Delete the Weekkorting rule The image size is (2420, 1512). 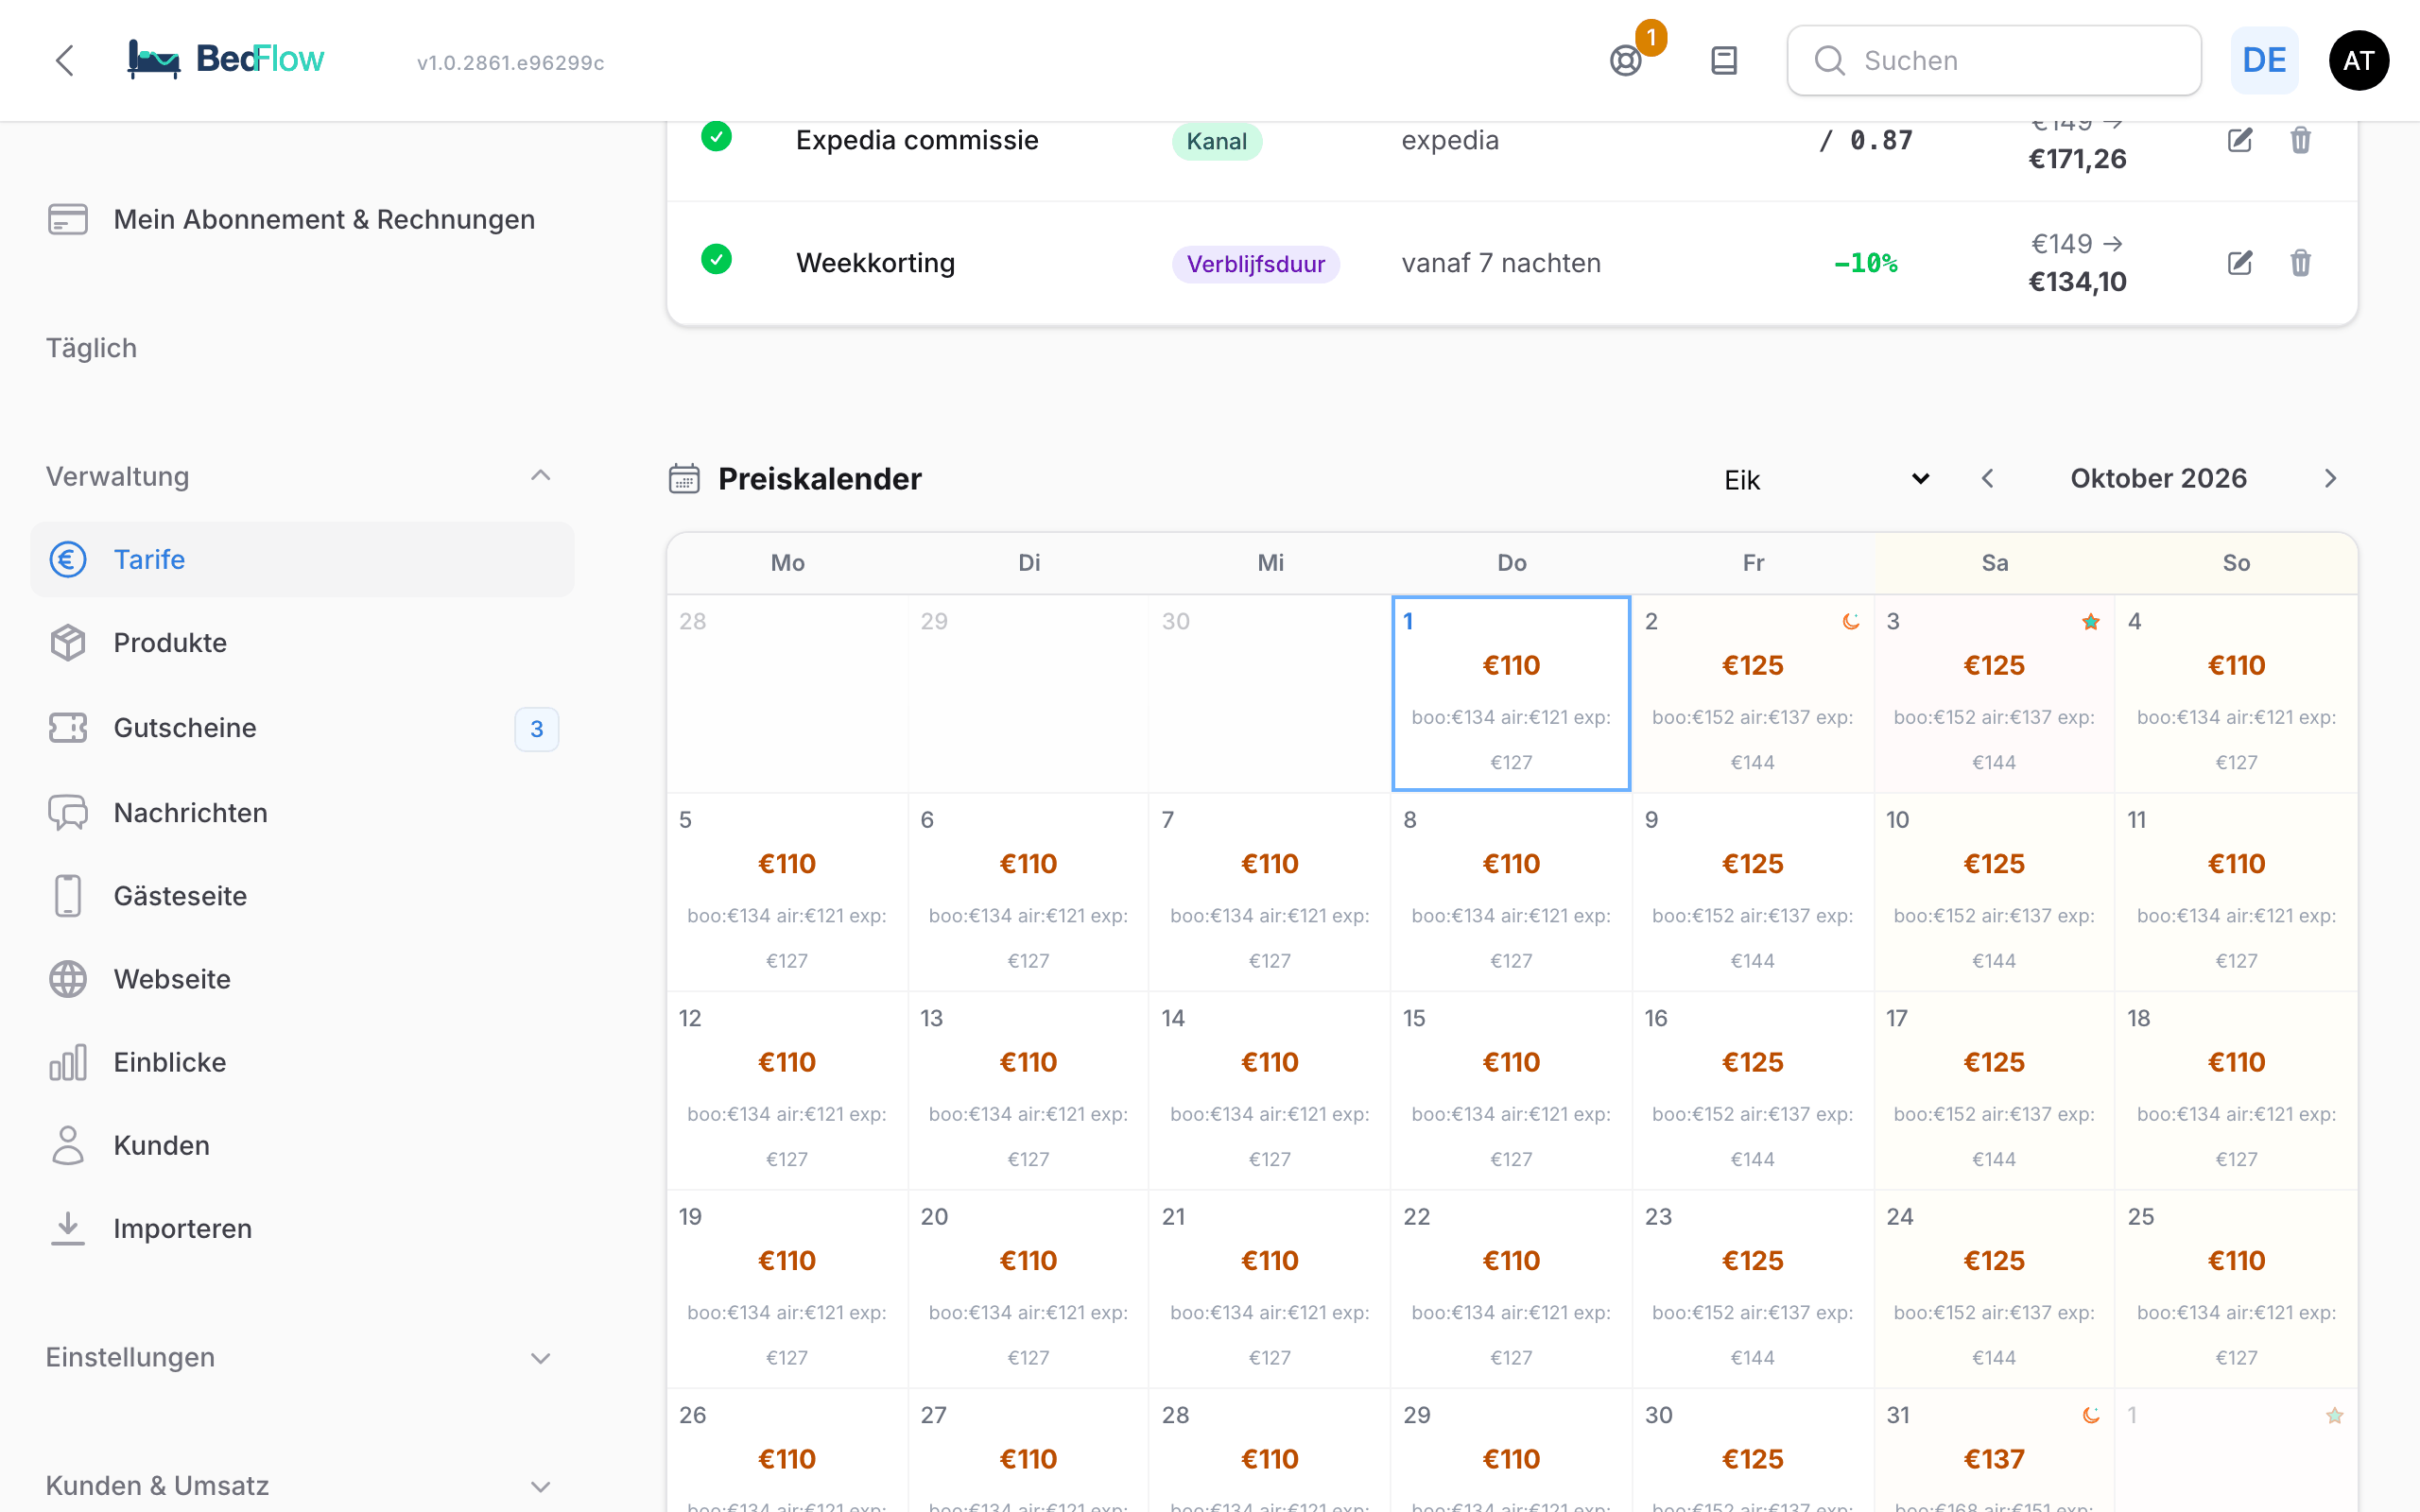click(2301, 263)
